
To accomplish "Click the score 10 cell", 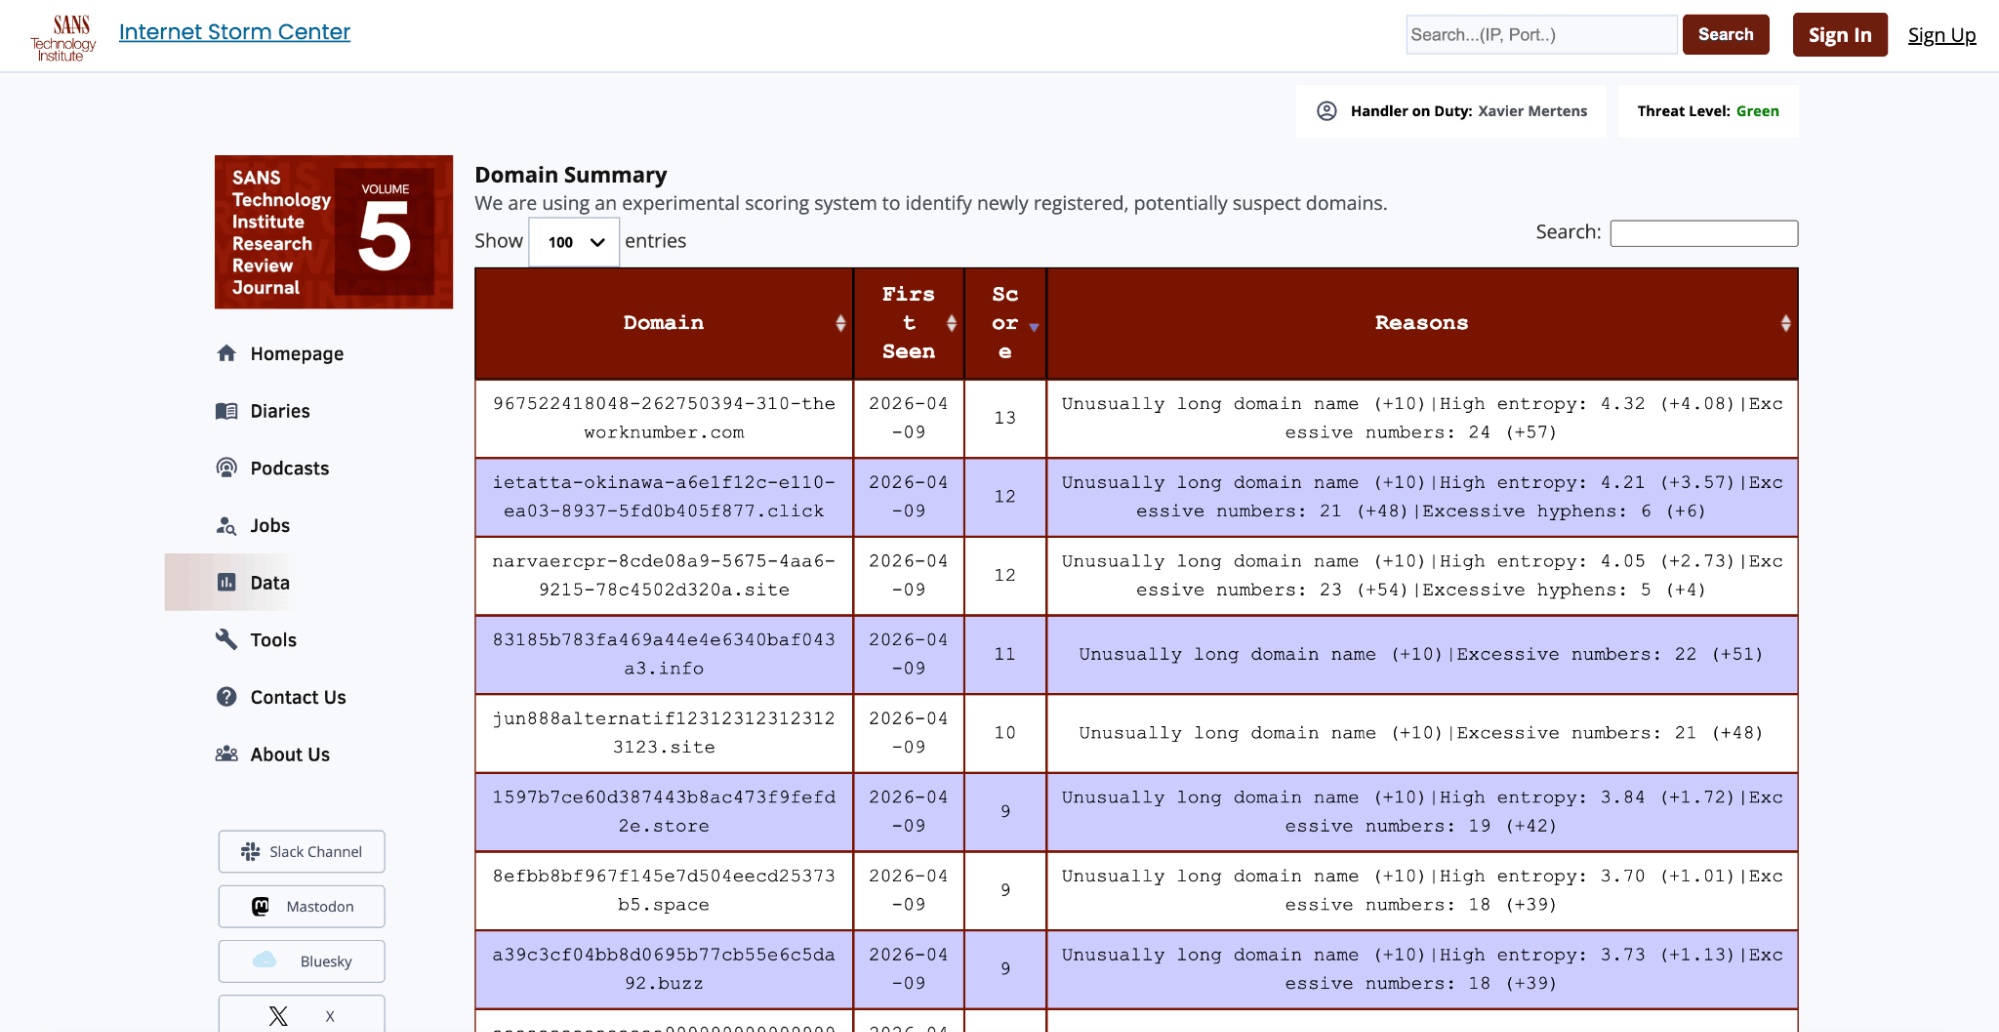I will click(x=1005, y=733).
